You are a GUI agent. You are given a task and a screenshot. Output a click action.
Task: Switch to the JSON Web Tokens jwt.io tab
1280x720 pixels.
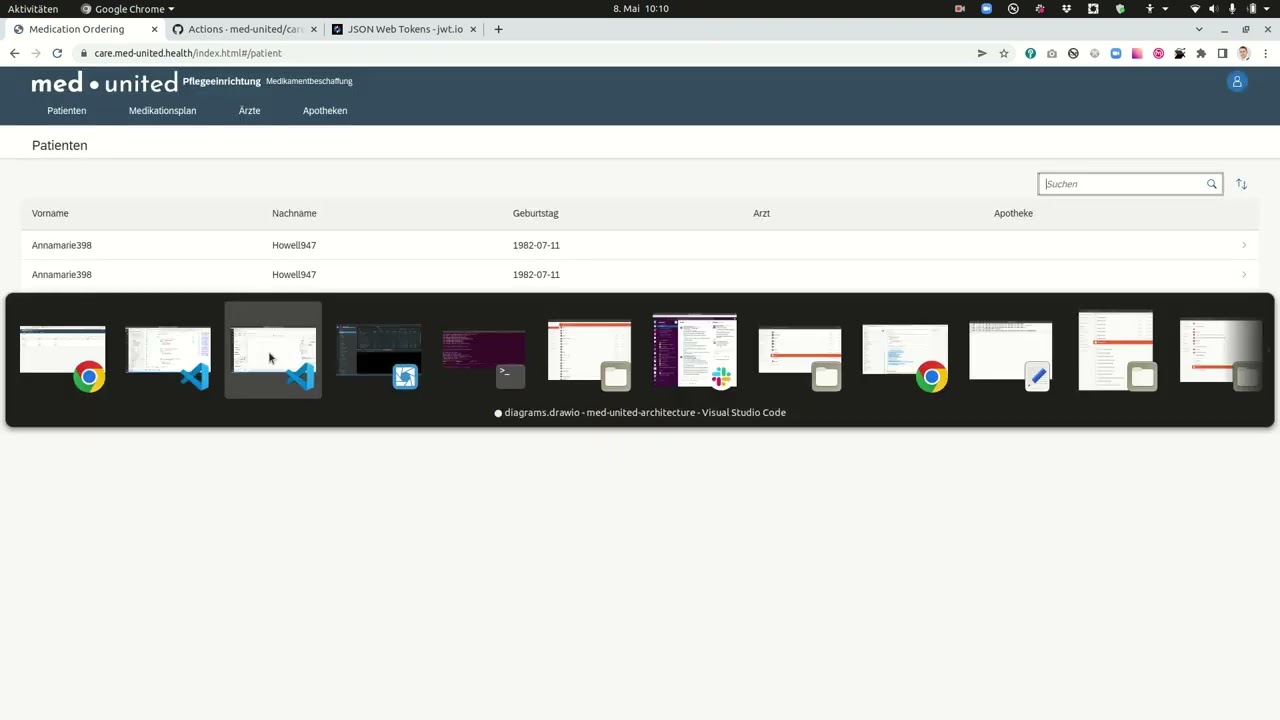click(404, 29)
